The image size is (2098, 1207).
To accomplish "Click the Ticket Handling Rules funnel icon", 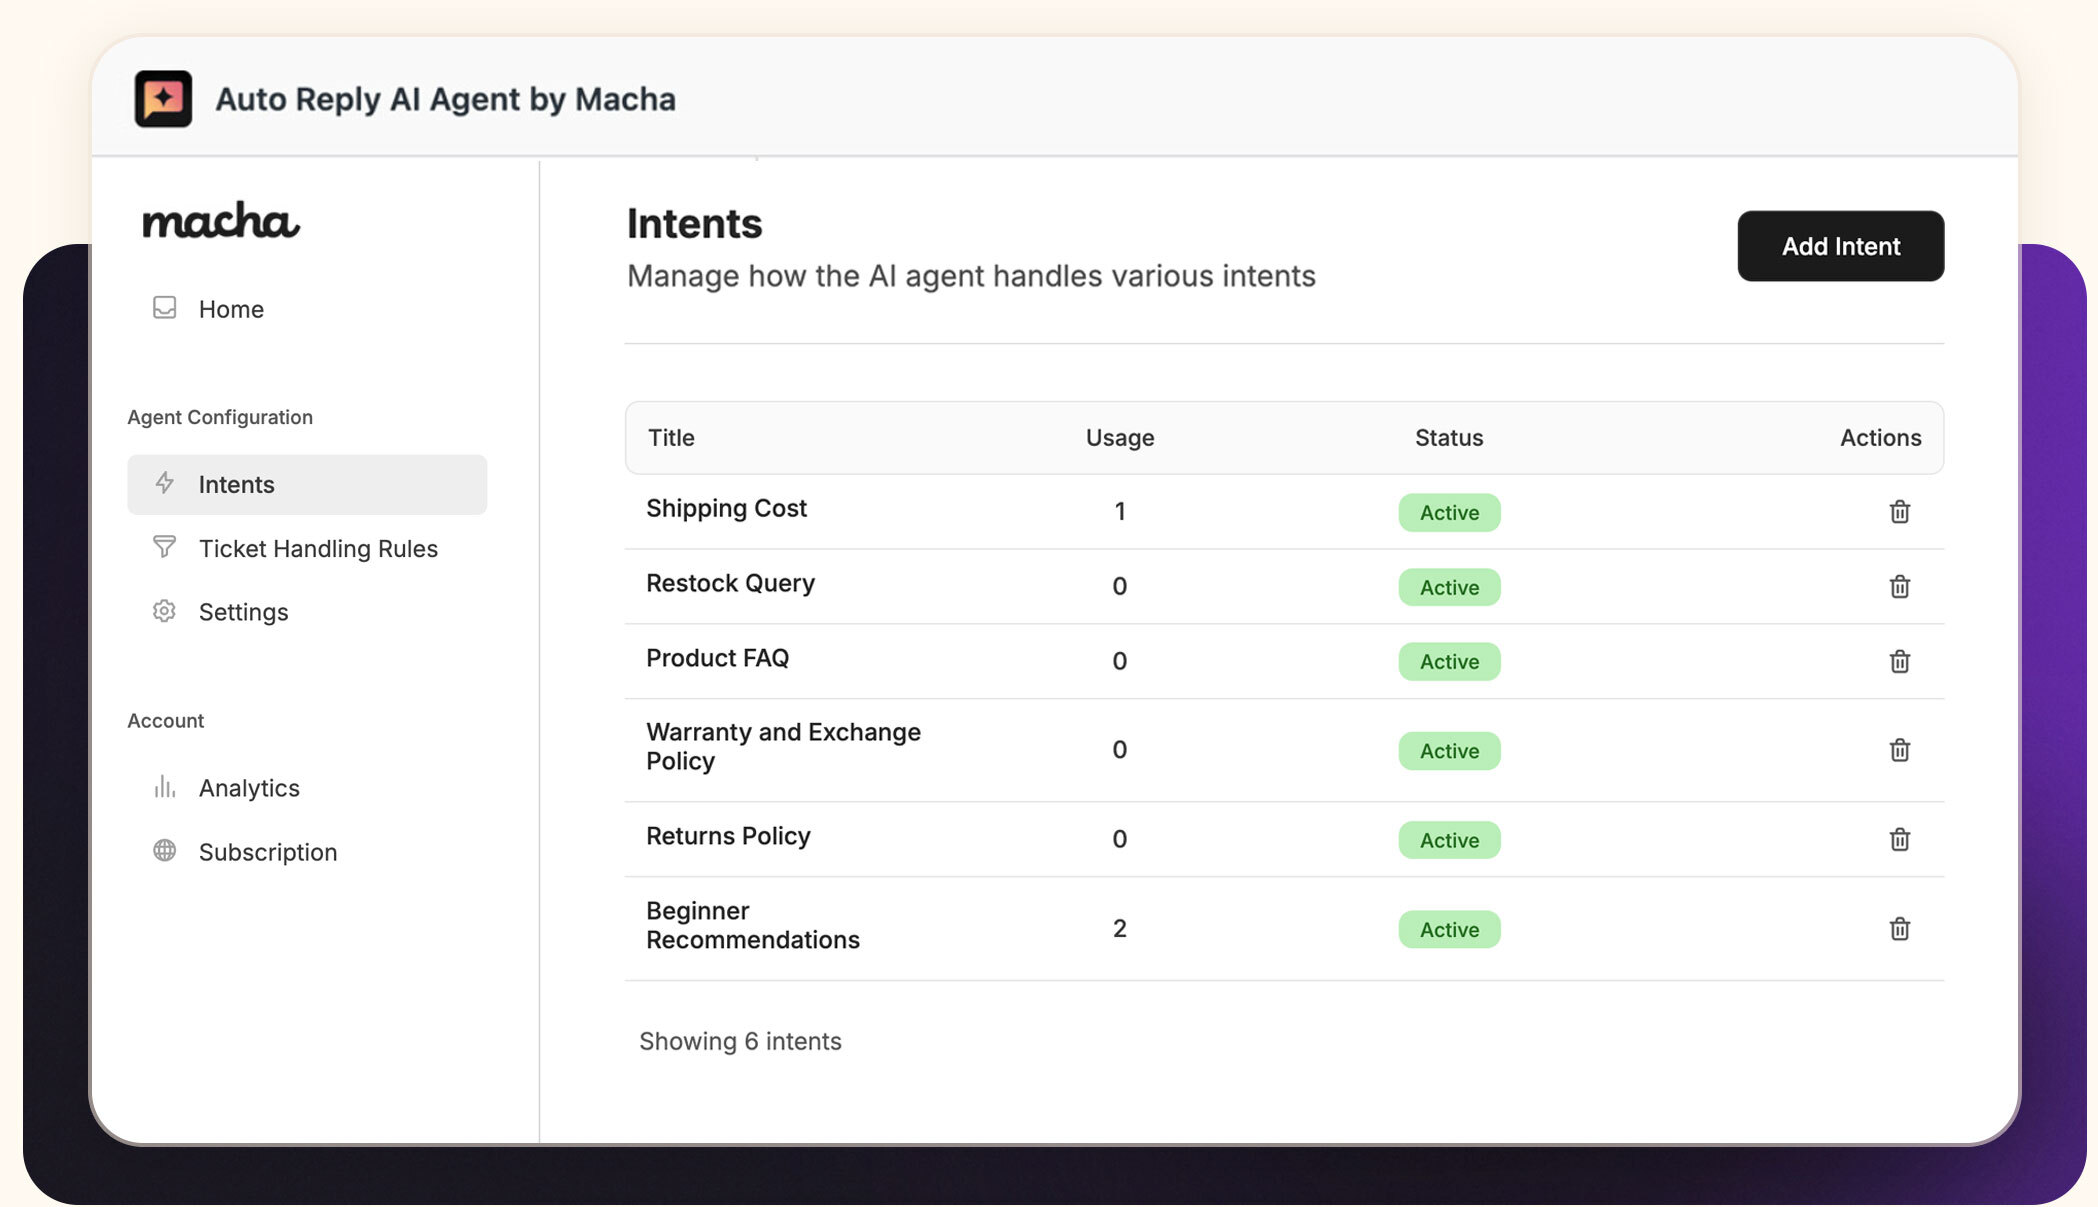I will coord(164,548).
